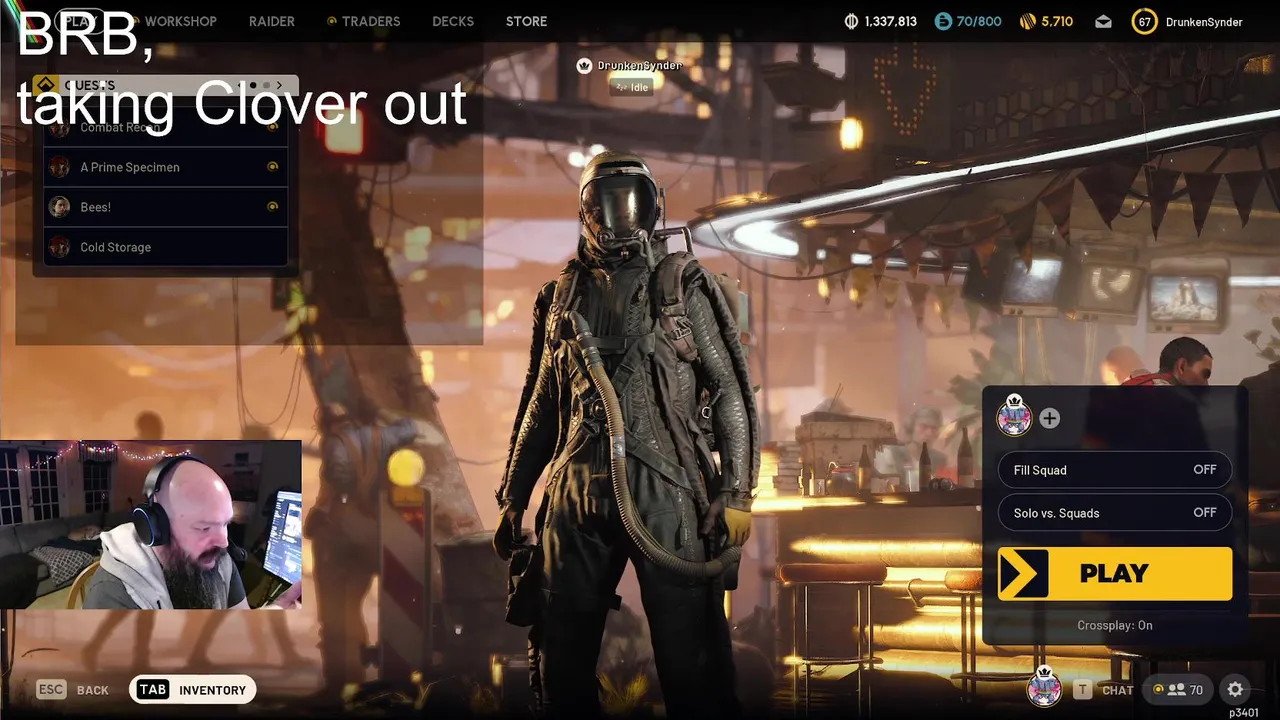Click the DrunkenSynder nameplate above the character
The width and height of the screenshot is (1280, 720).
[639, 65]
